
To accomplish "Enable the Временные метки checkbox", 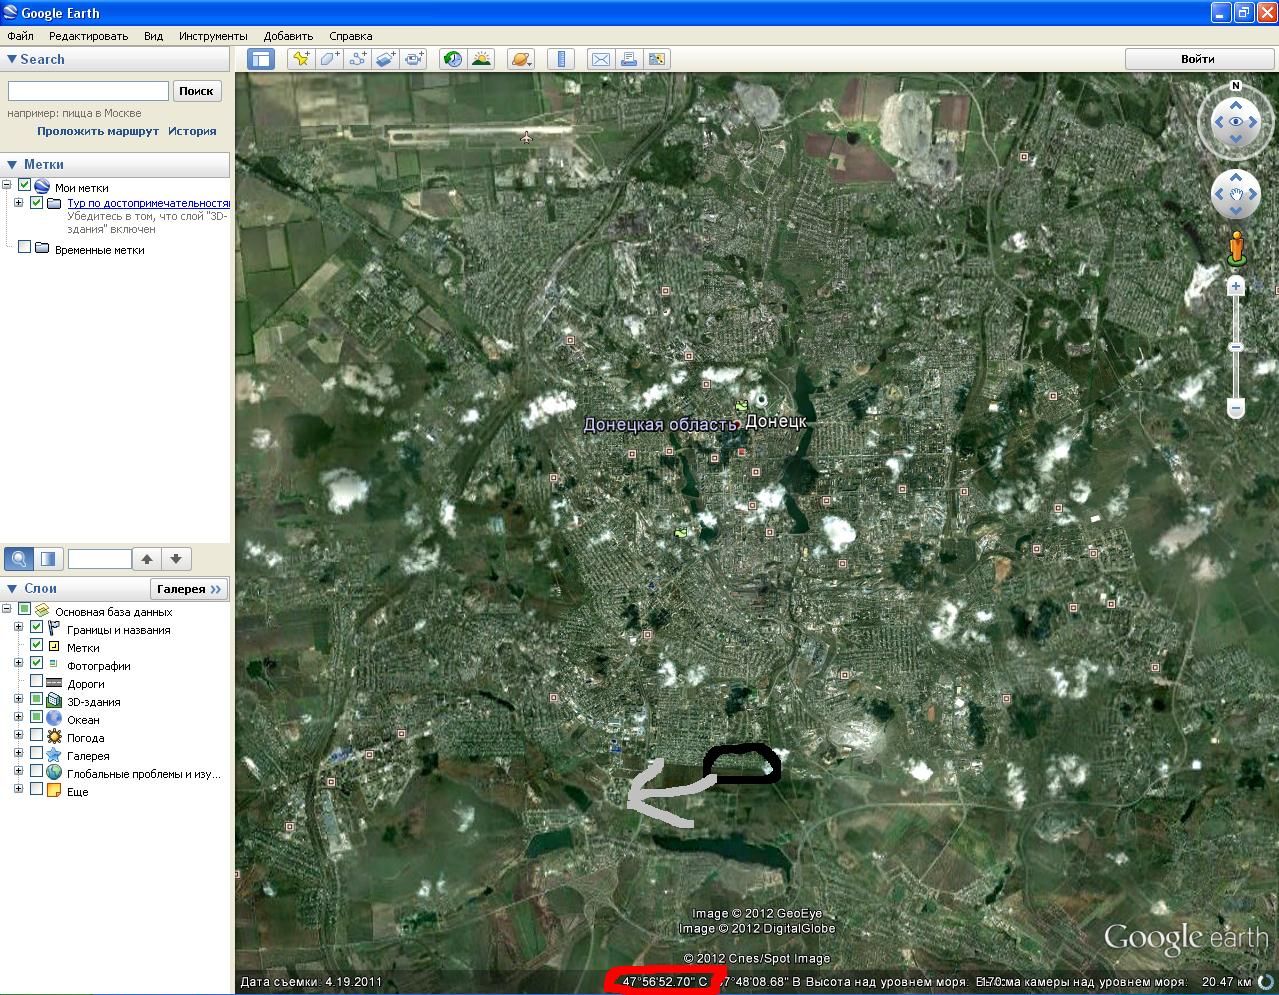I will click(24, 248).
